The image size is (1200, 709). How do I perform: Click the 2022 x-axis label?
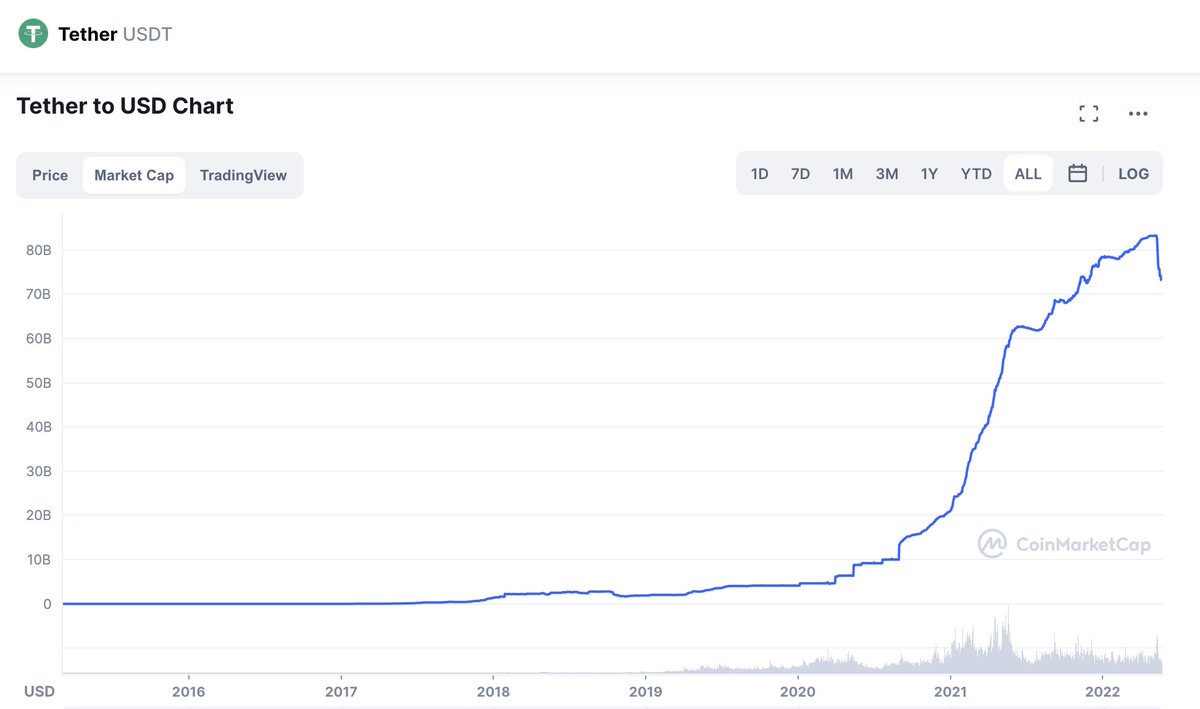[x=1102, y=691]
